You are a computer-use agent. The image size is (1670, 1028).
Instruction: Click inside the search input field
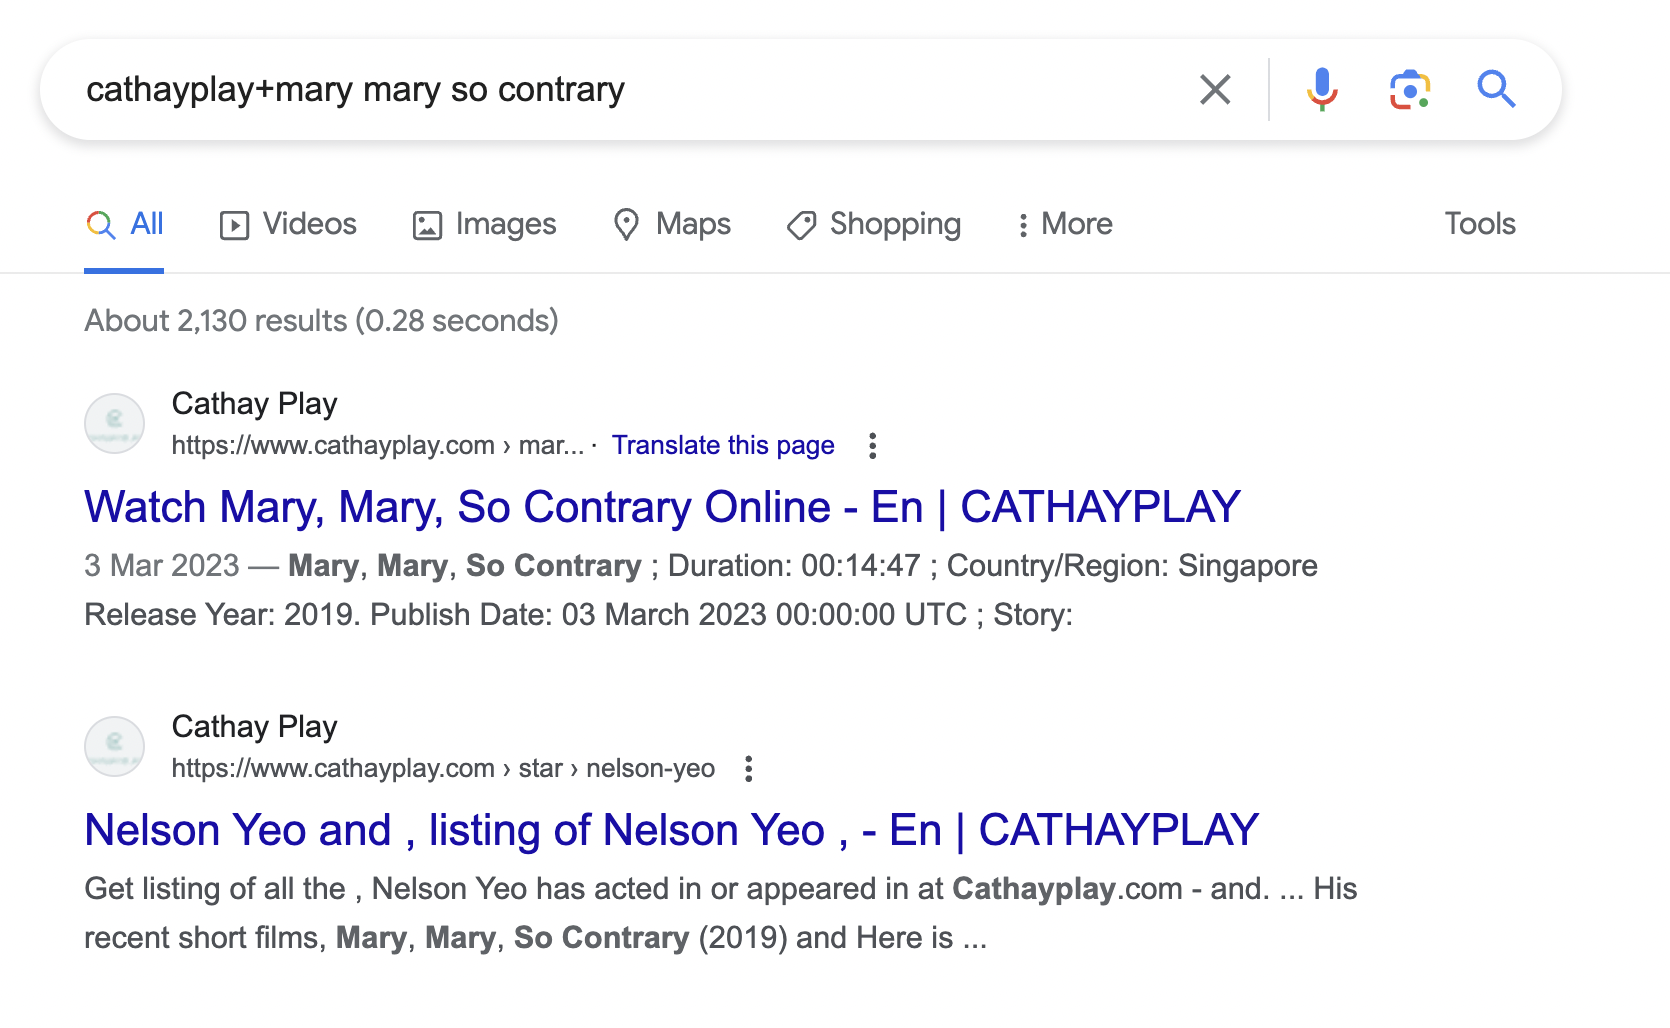pos(600,89)
